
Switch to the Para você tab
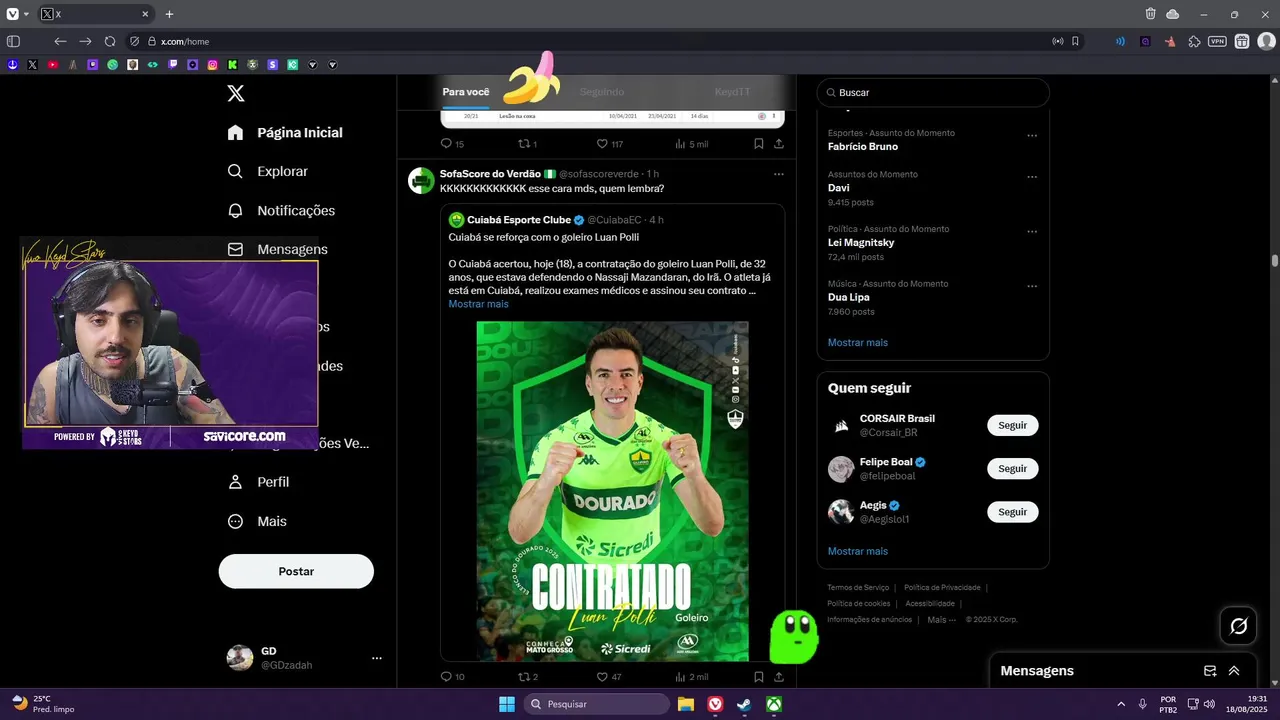point(466,92)
